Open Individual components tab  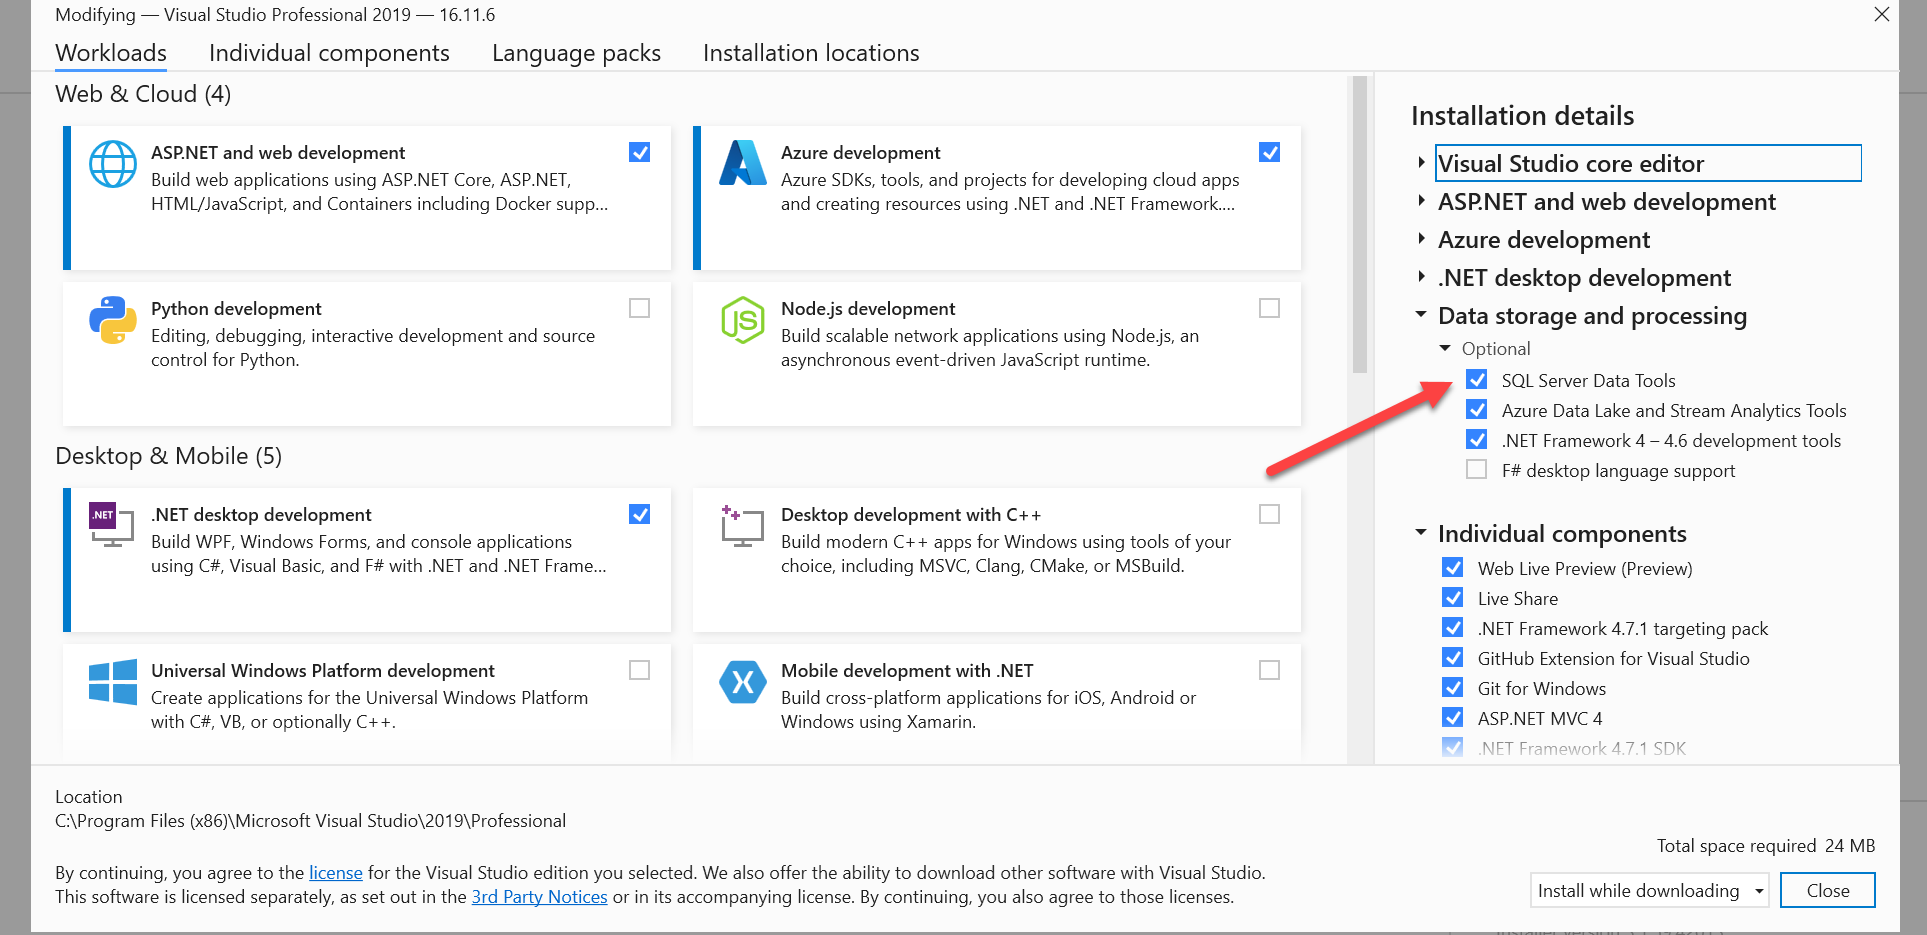coord(329,53)
